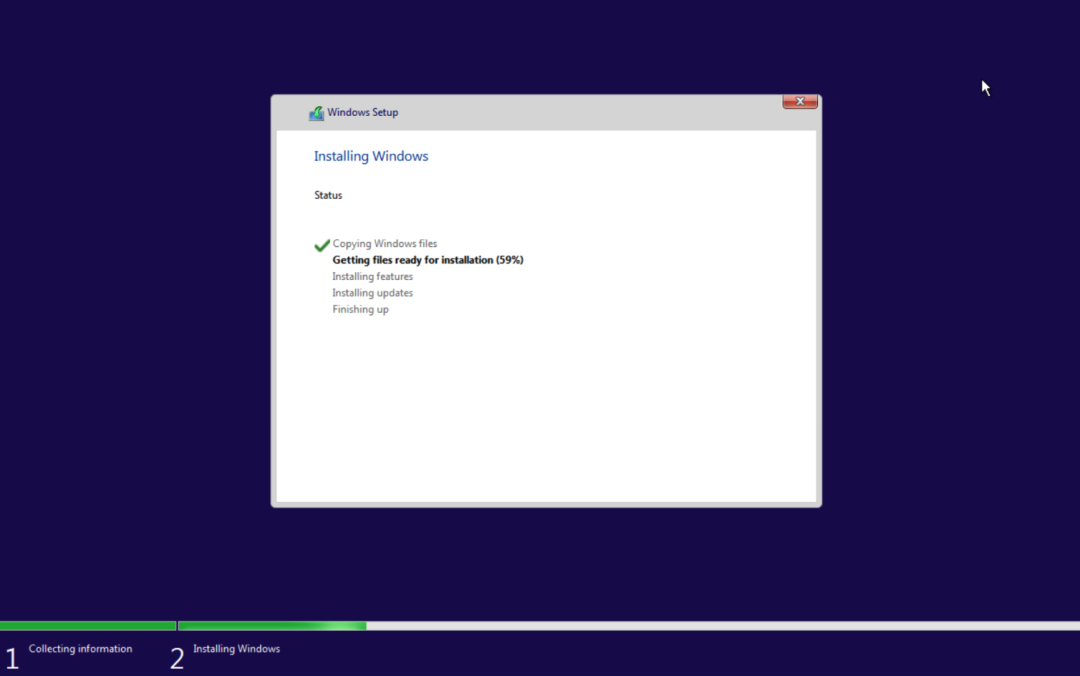Click the 'Collecting information' stage label

[x=81, y=648]
